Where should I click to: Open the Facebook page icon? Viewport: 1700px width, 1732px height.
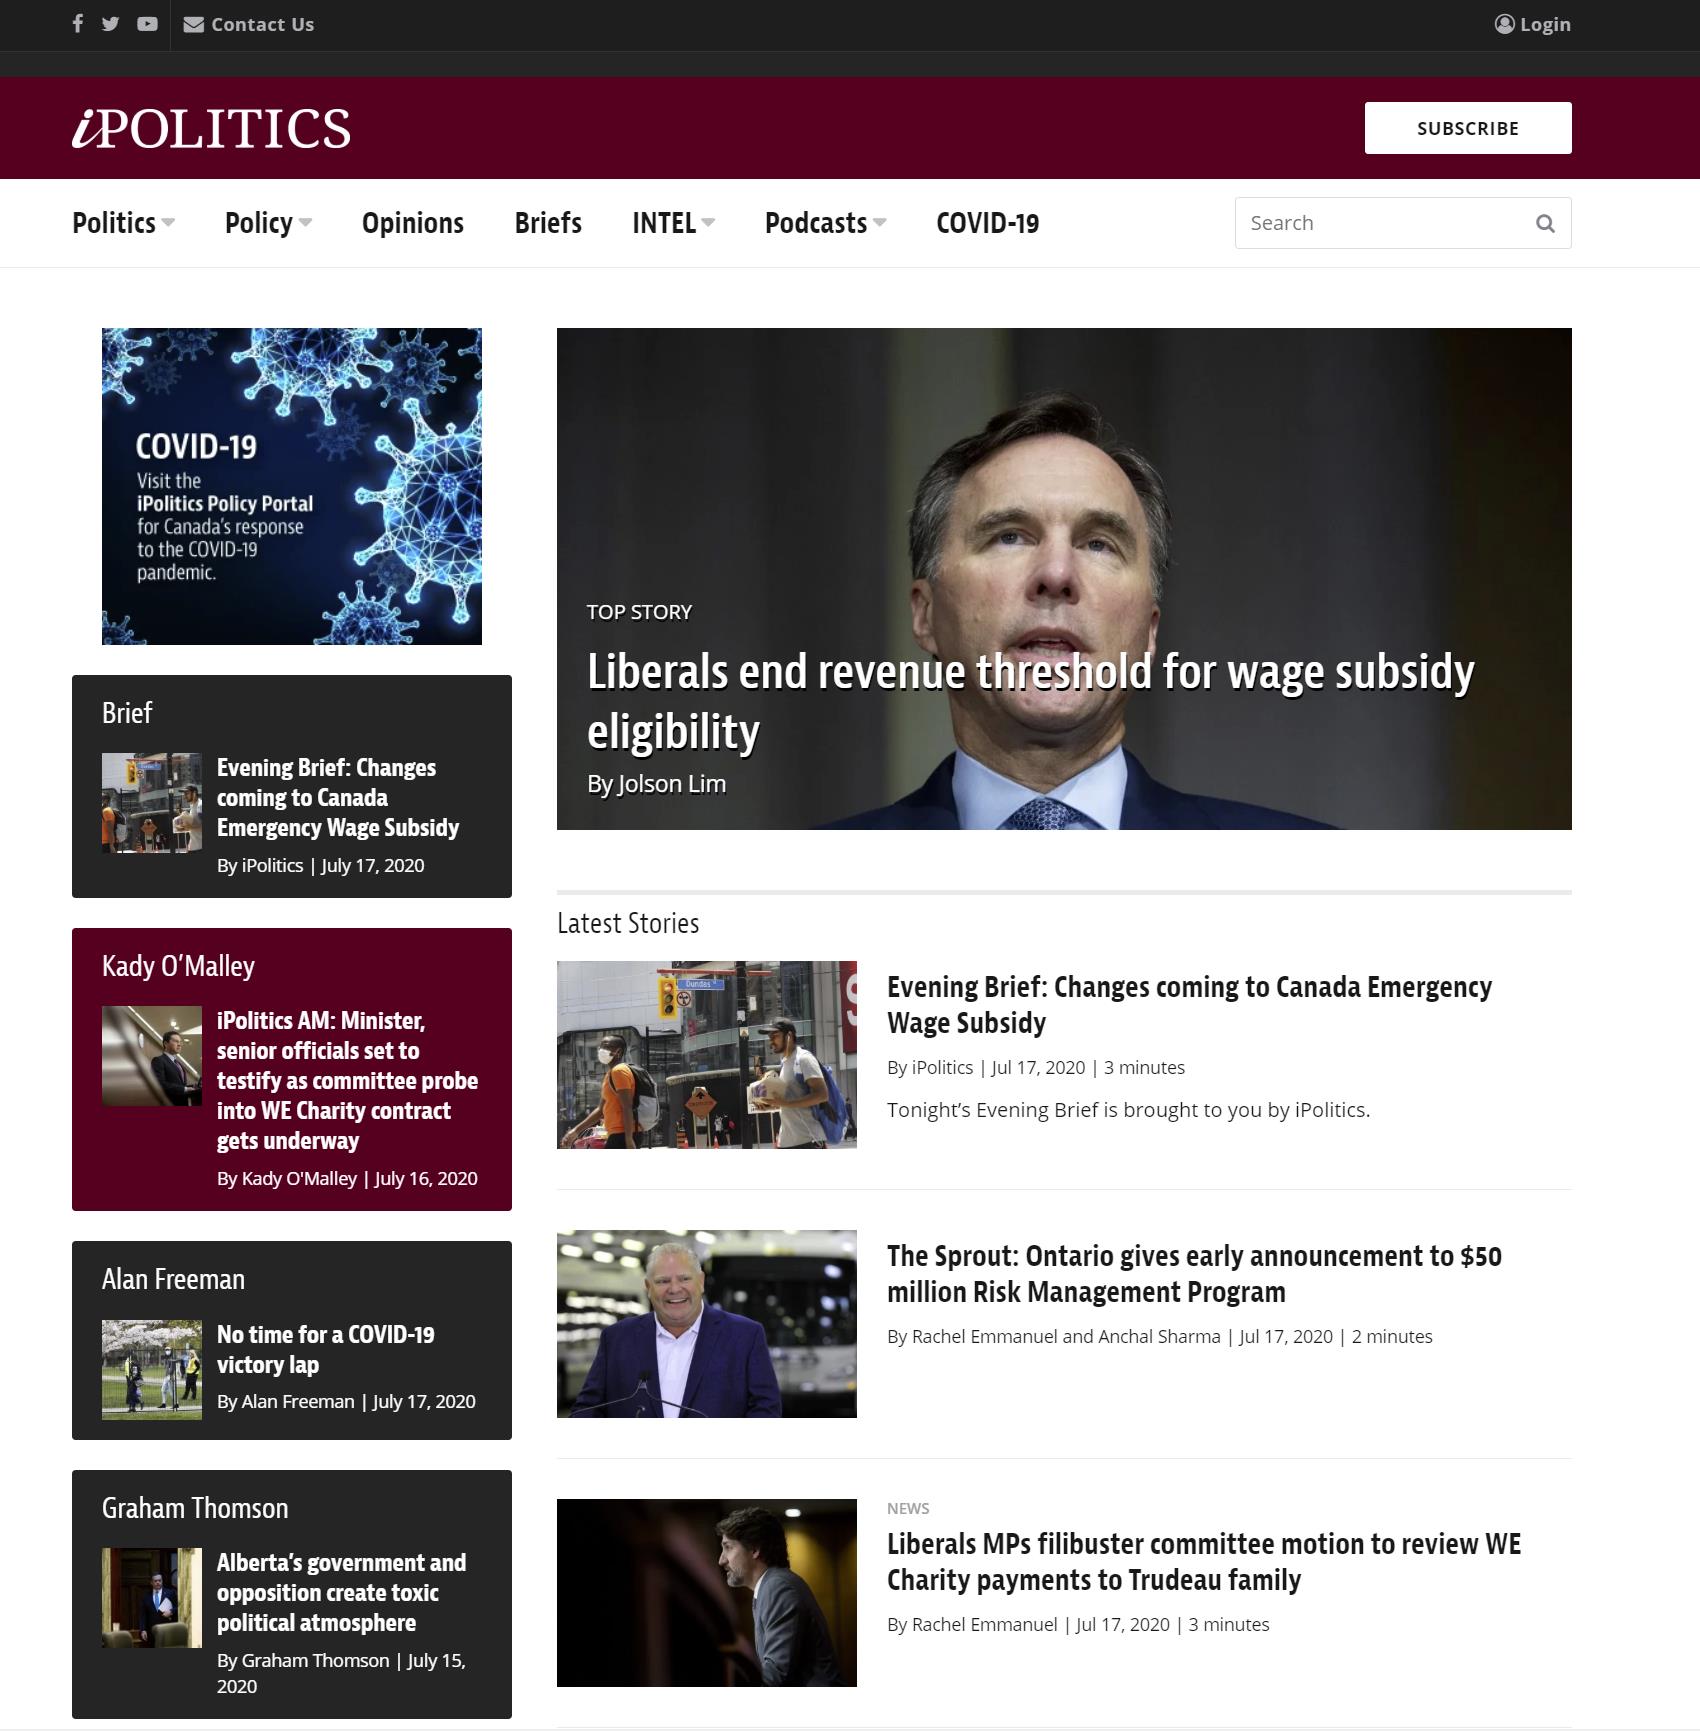pos(78,24)
